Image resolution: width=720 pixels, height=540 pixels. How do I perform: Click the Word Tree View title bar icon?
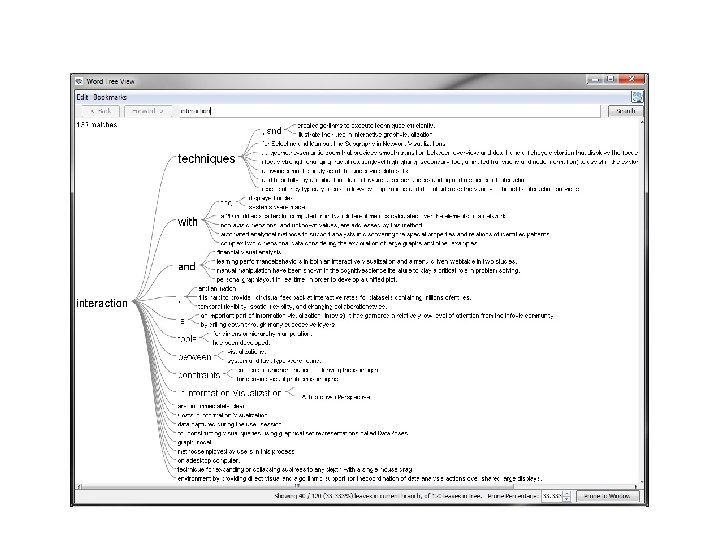click(79, 81)
